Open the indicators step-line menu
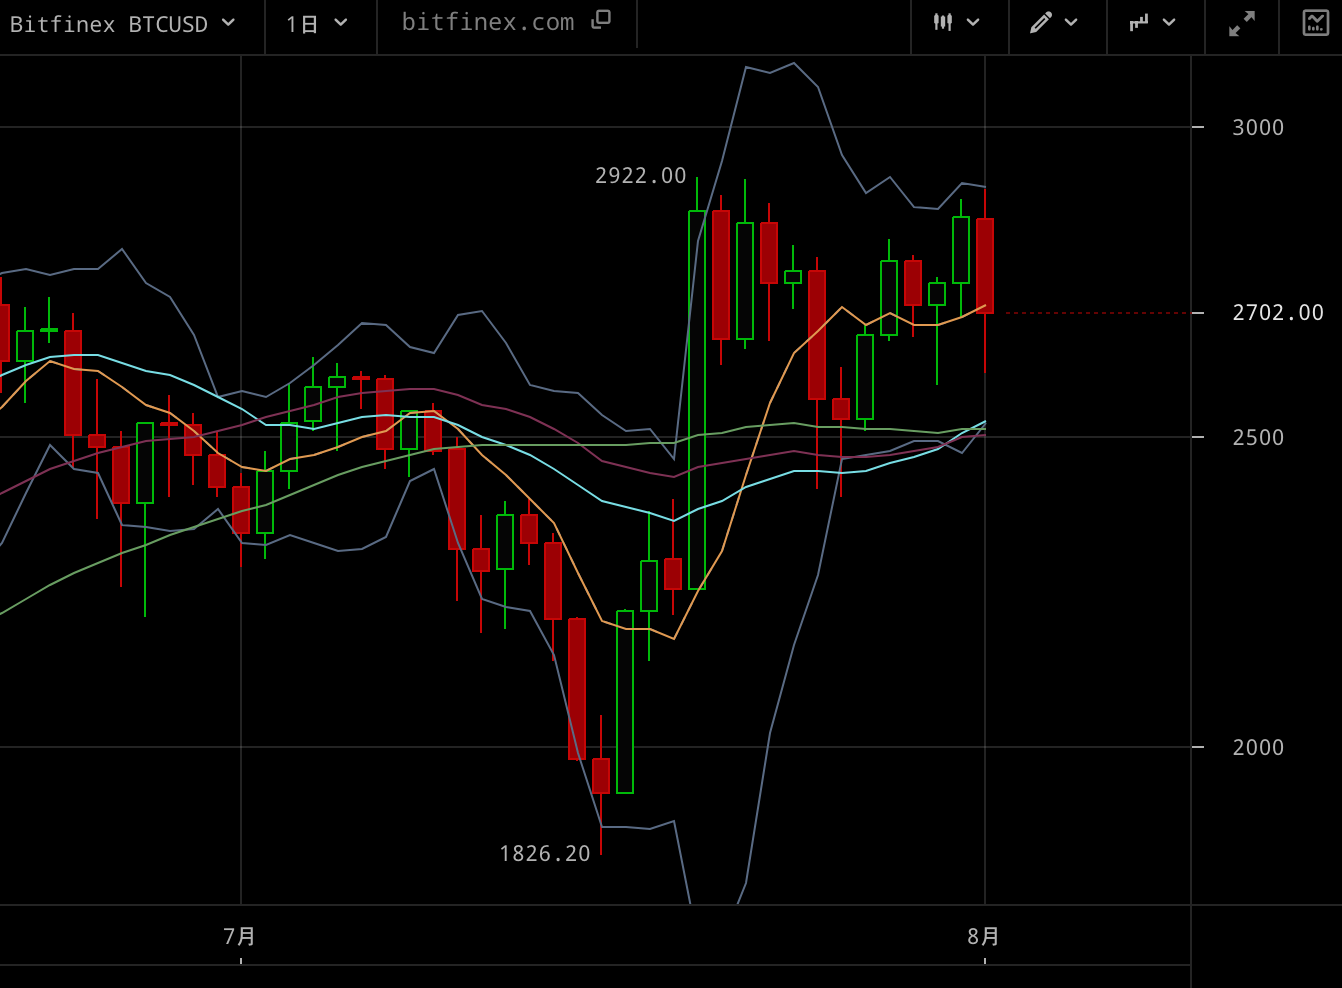Image resolution: width=1342 pixels, height=988 pixels. tap(1152, 23)
